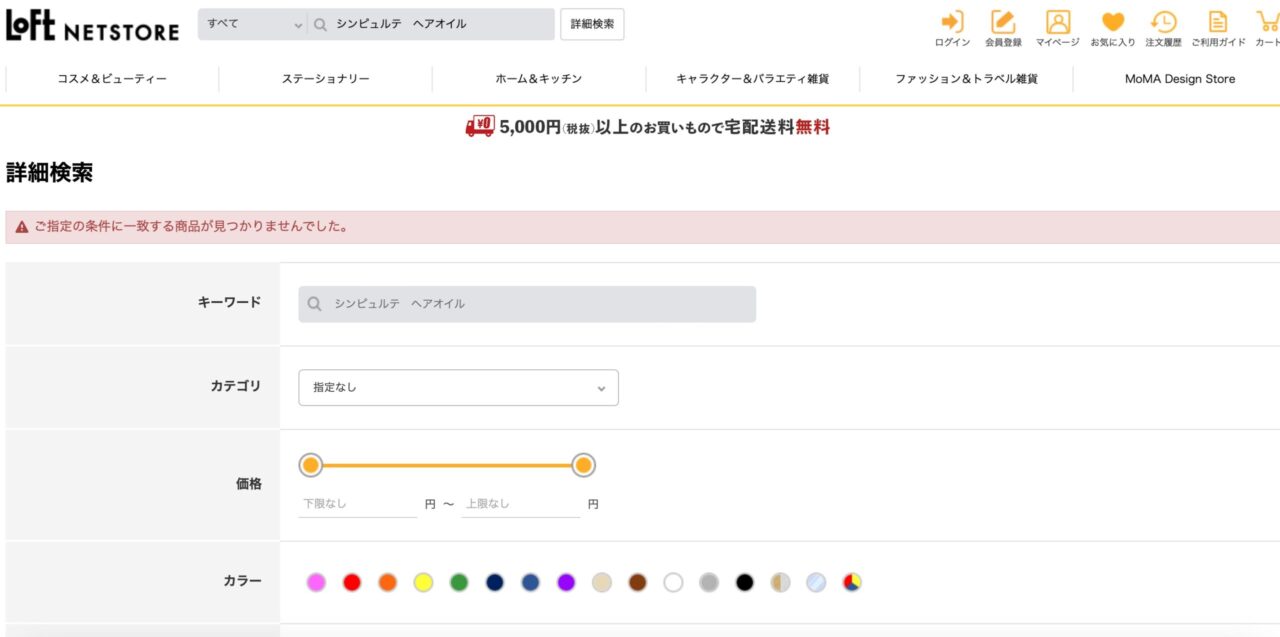Open the ログイン login icon
The image size is (1280, 637).
pos(952,22)
